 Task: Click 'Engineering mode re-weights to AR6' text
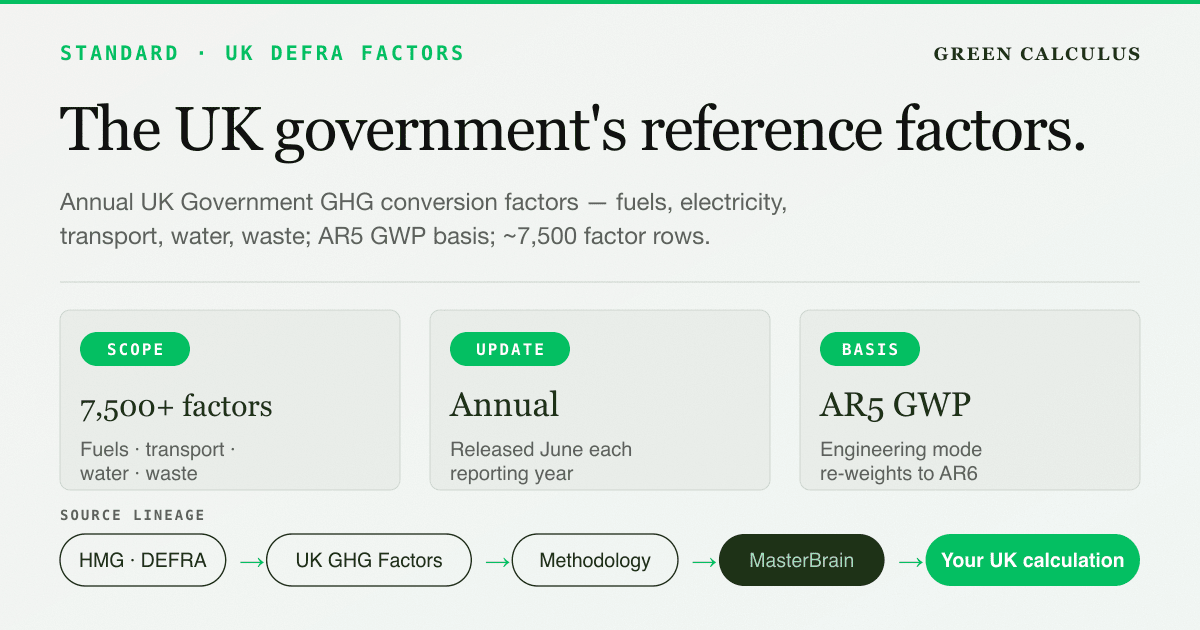(901, 461)
